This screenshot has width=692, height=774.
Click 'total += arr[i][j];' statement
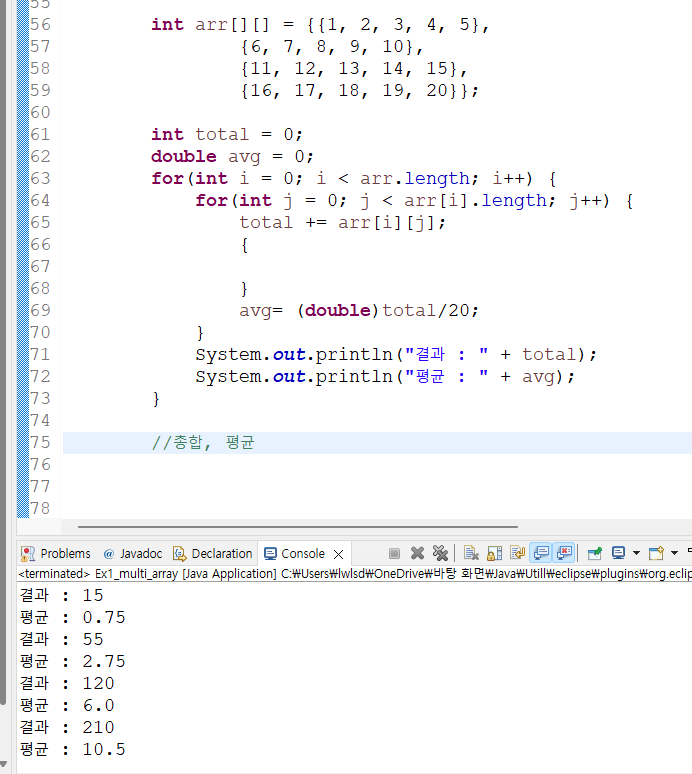pyautogui.click(x=342, y=223)
